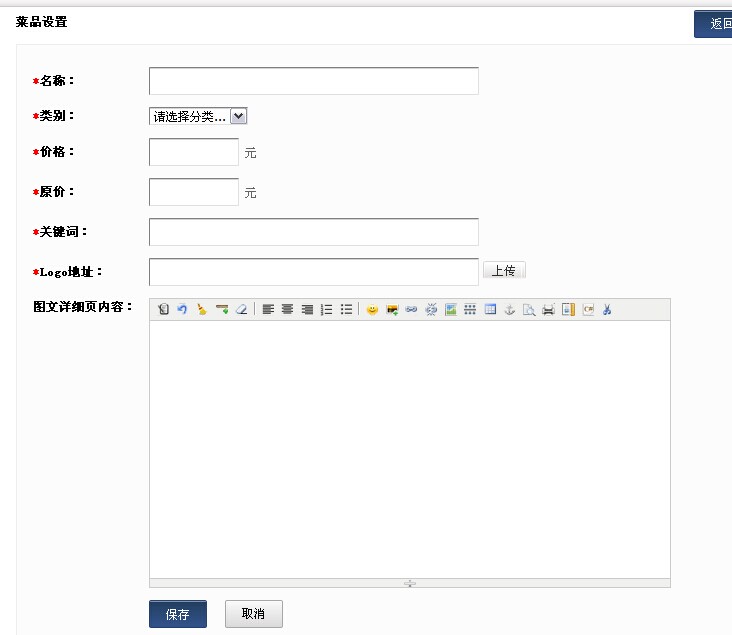
Task: Click the undo icon in editor toolbar
Action: (x=182, y=310)
